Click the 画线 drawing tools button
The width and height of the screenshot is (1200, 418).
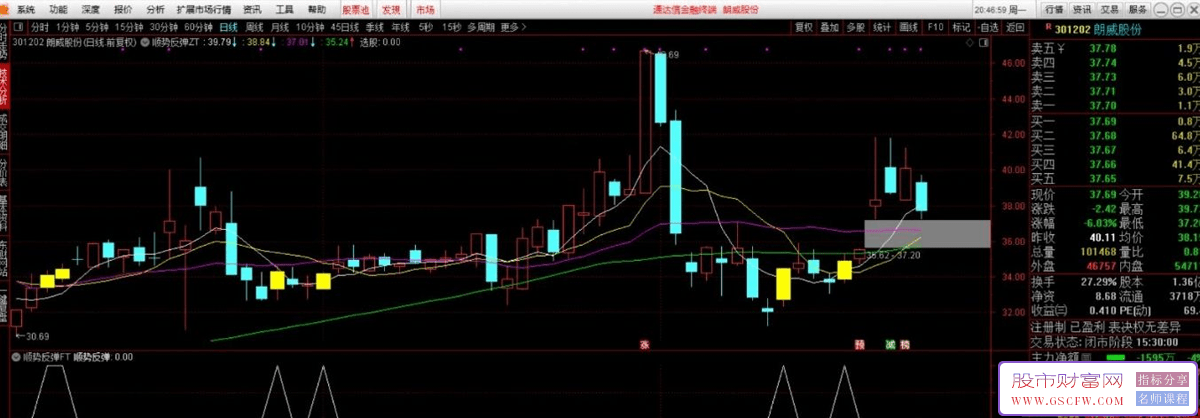pos(908,27)
